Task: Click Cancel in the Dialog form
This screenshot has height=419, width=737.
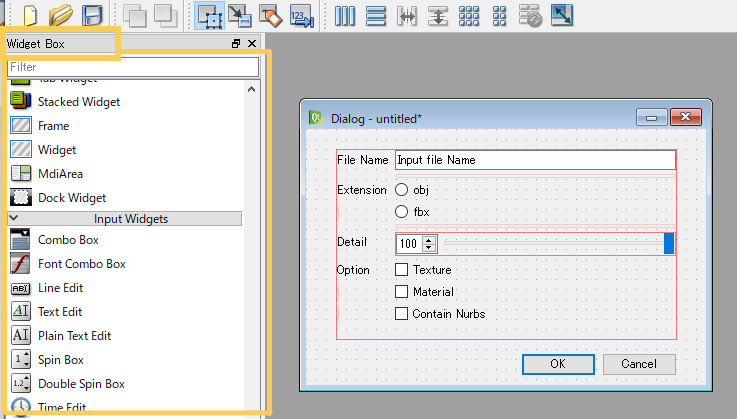Action: [x=639, y=364]
